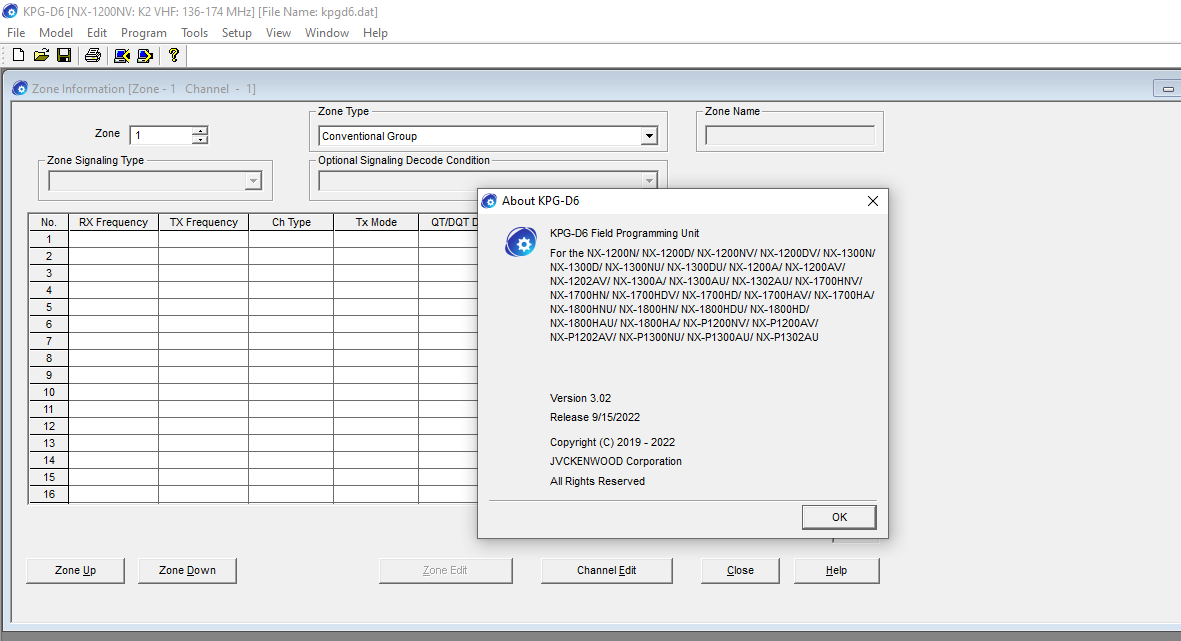The width and height of the screenshot is (1181, 641).
Task: Expand Optional Signaling Decode Condition dropdown
Action: click(648, 181)
